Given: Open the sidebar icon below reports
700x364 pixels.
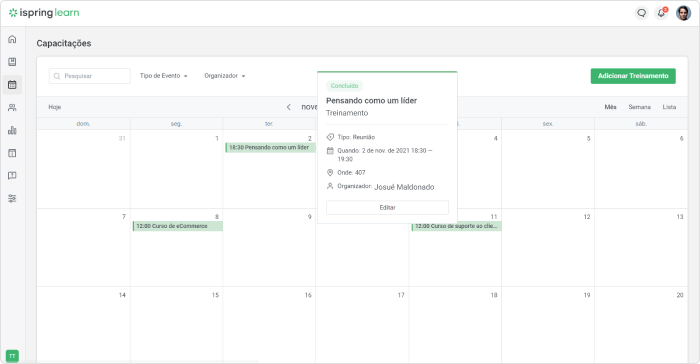Looking at the screenshot, I should coord(12,153).
